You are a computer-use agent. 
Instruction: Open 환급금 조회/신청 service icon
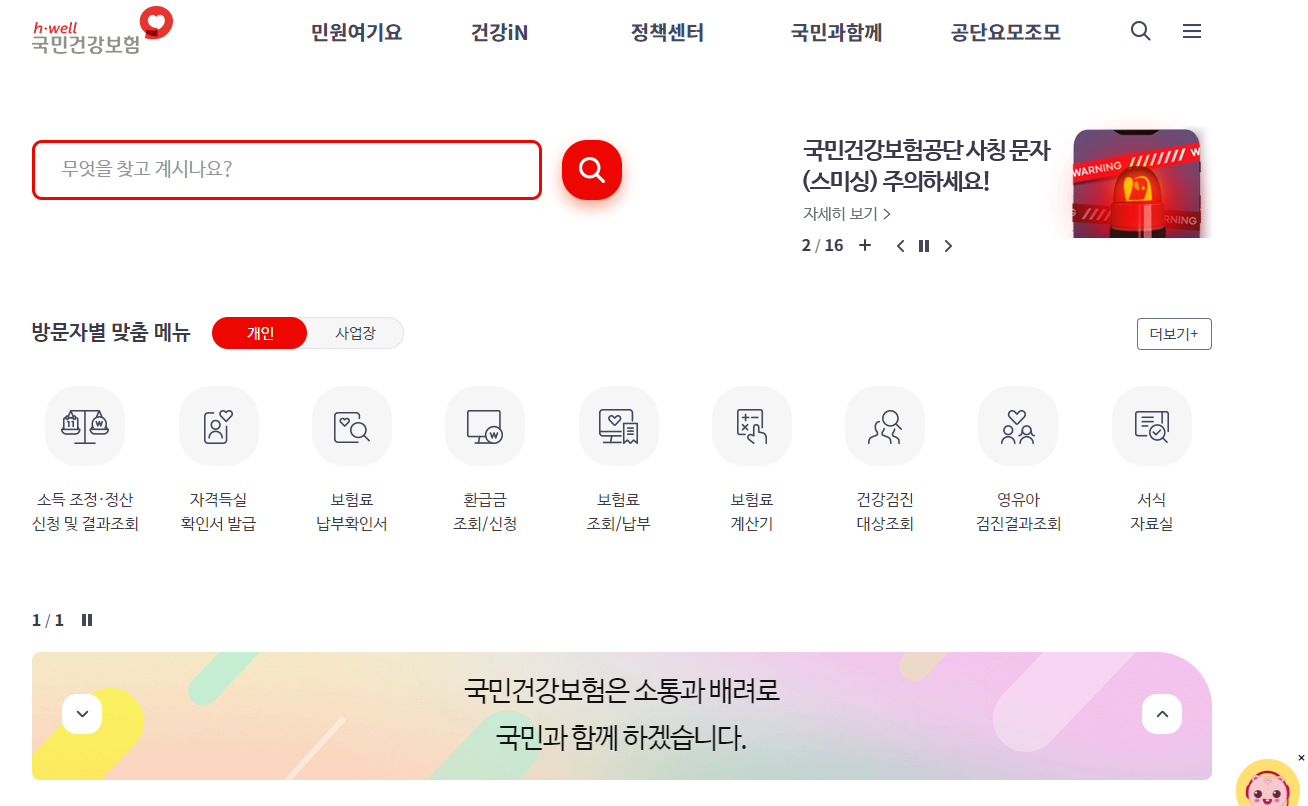click(485, 425)
